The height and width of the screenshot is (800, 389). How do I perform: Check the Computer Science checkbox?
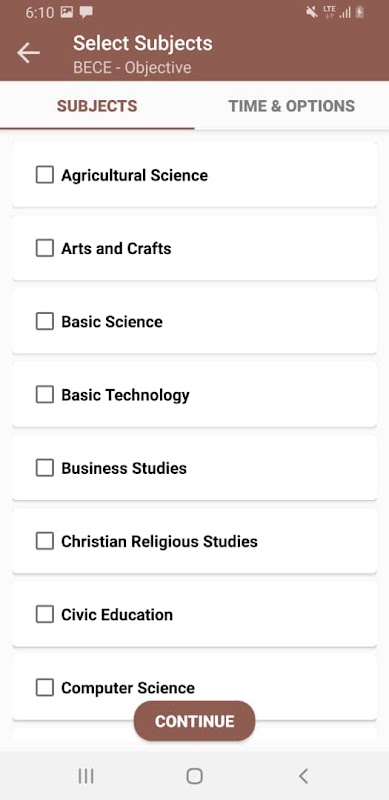(44, 688)
